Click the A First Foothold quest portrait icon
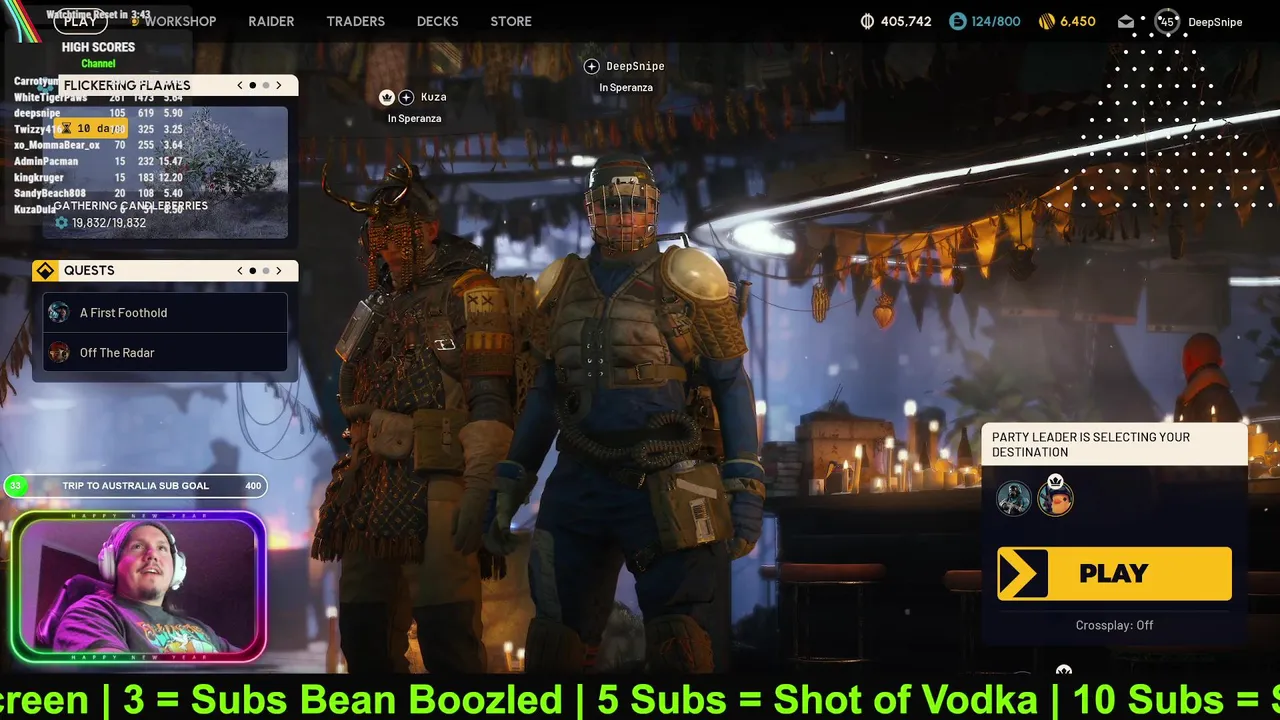1280x720 pixels. (x=59, y=313)
